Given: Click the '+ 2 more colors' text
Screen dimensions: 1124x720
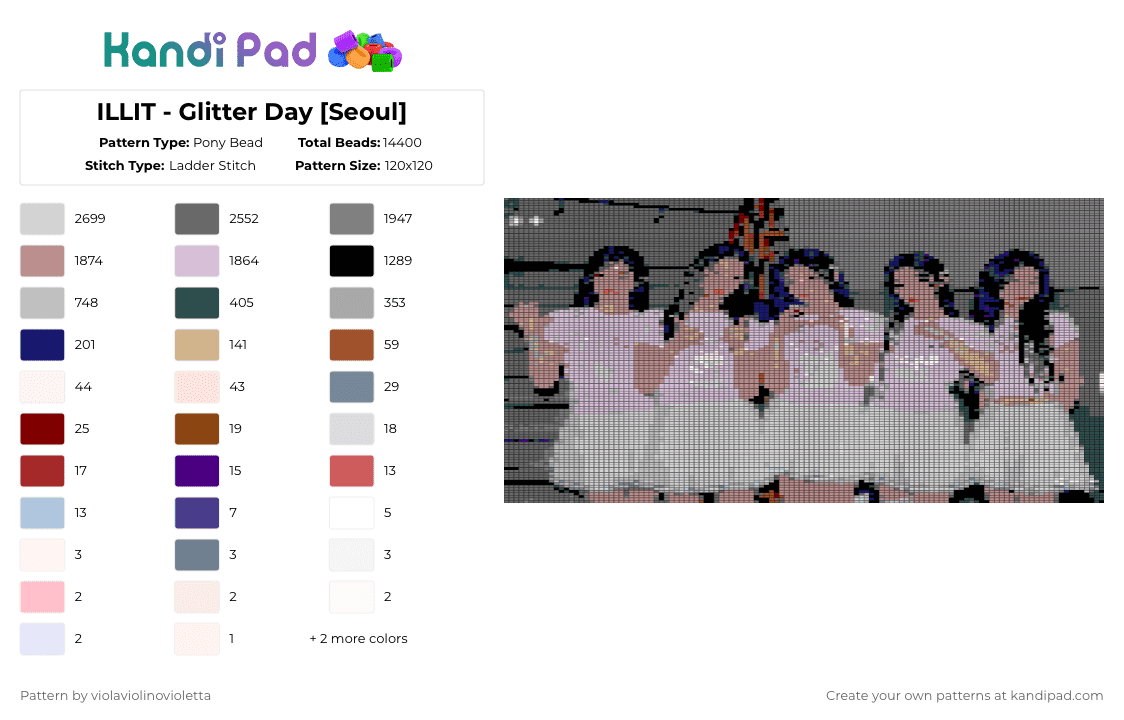Looking at the screenshot, I should [358, 639].
